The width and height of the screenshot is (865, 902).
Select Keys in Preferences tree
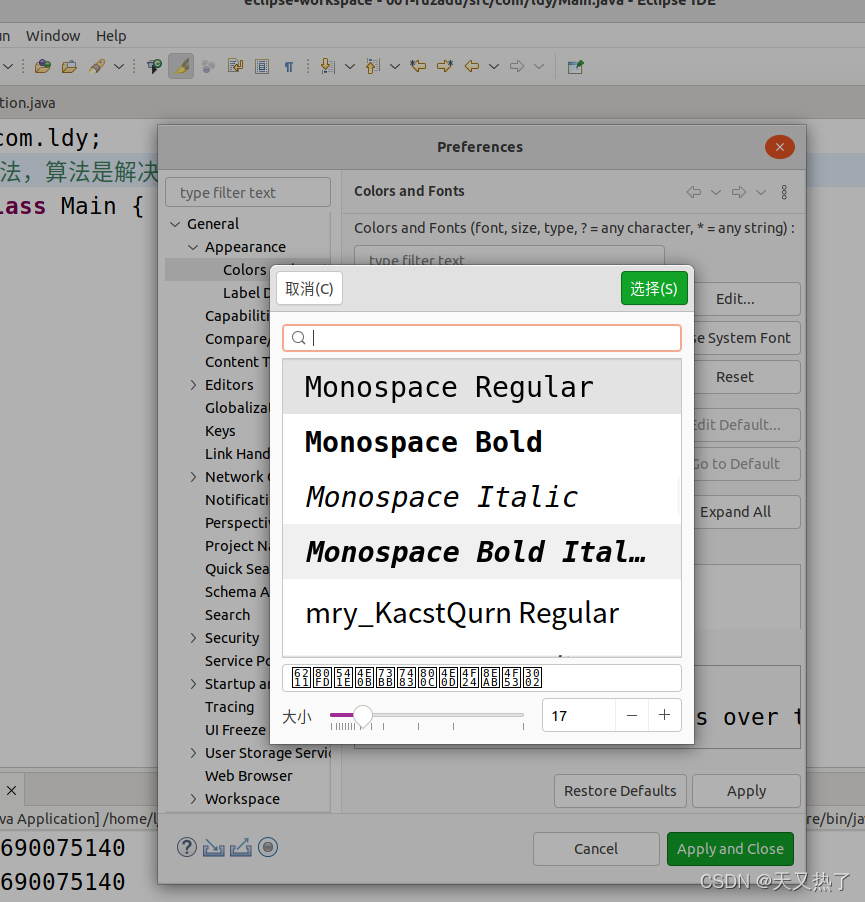point(220,431)
